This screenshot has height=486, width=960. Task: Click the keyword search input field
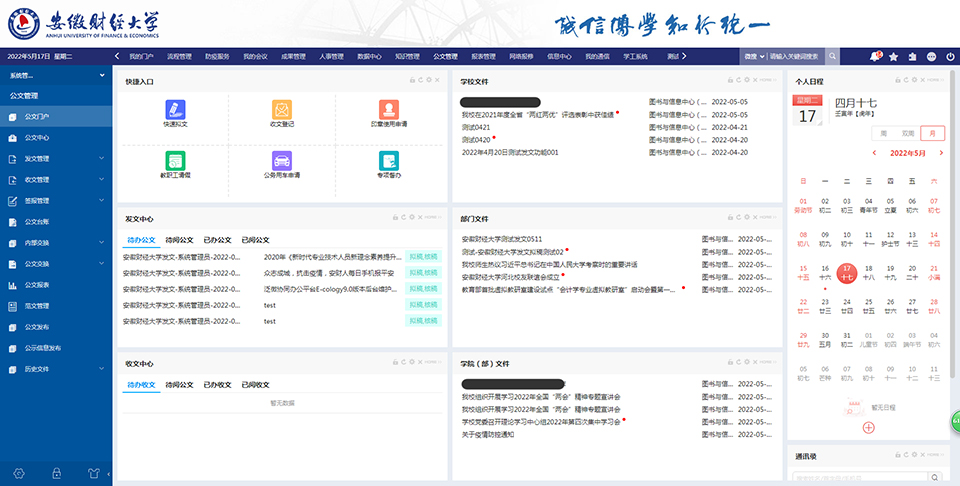point(795,56)
